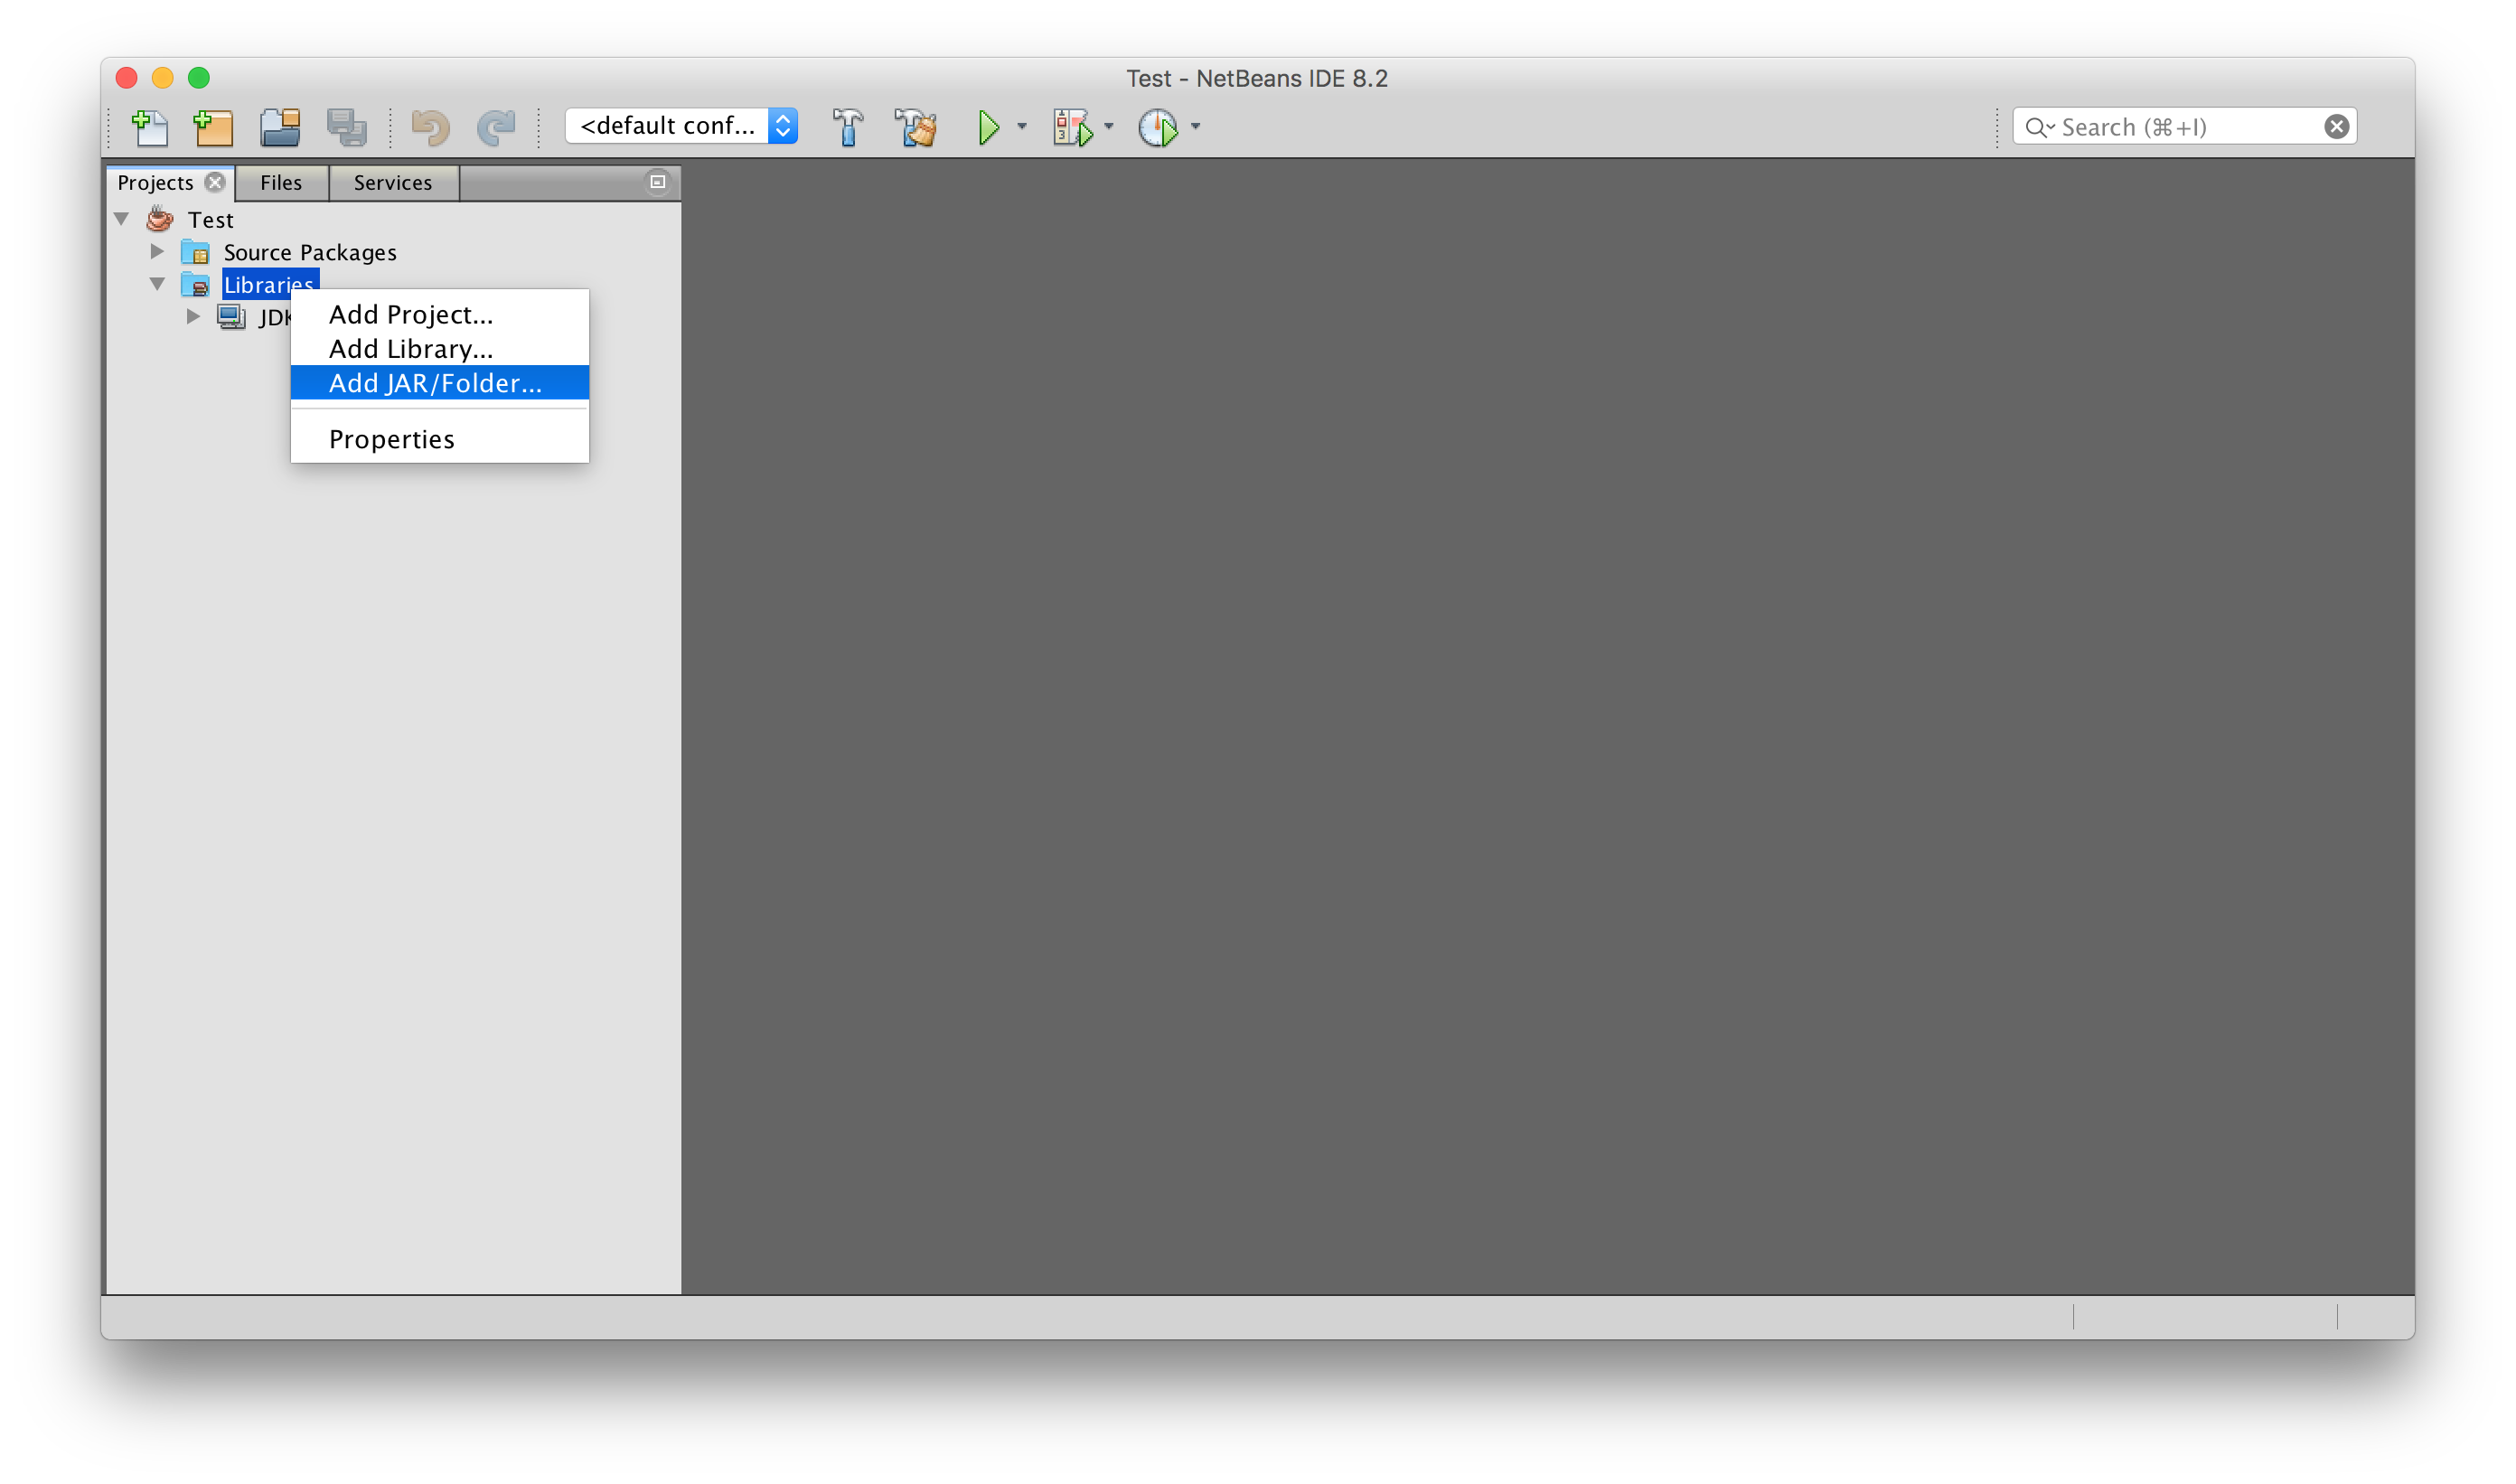
Task: Collapse the Test project node
Action: [x=122, y=219]
